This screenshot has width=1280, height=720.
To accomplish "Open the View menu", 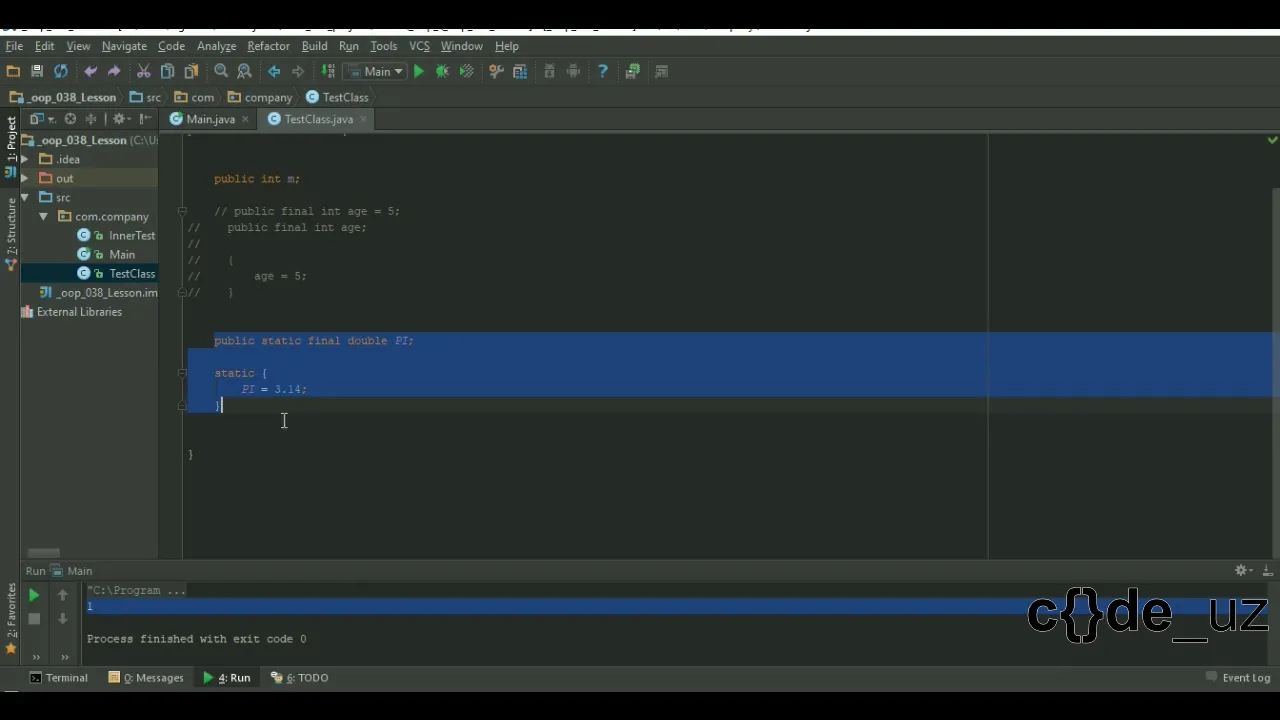I will tap(78, 46).
